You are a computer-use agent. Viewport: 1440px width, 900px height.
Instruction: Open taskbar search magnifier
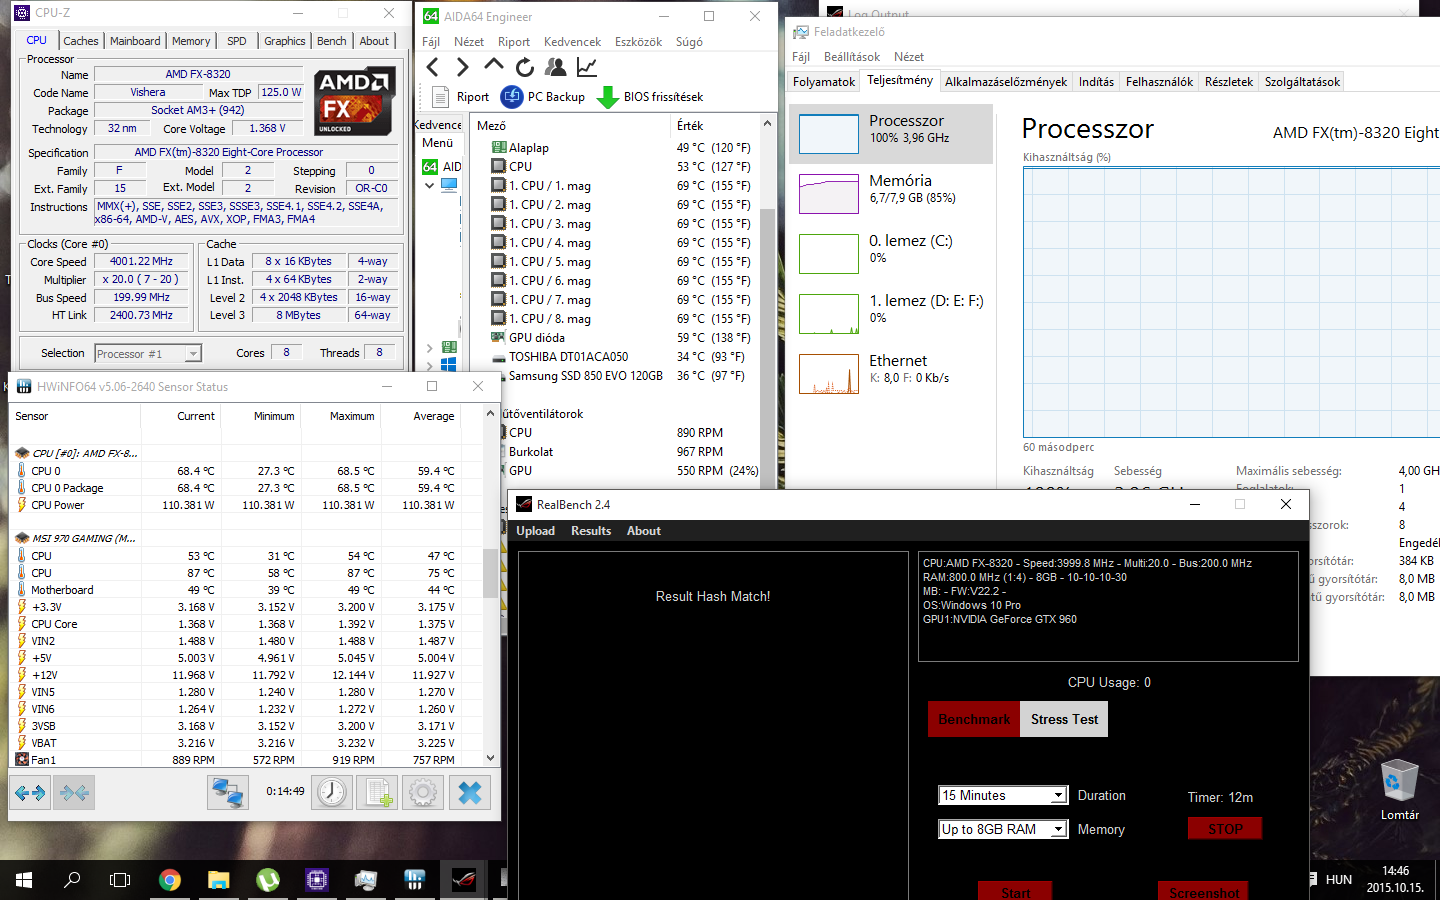[x=72, y=880]
